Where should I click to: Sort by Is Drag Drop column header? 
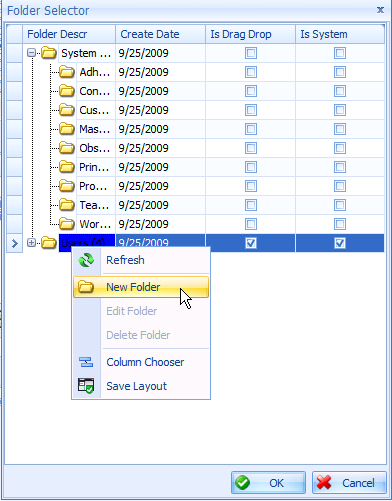tap(250, 34)
